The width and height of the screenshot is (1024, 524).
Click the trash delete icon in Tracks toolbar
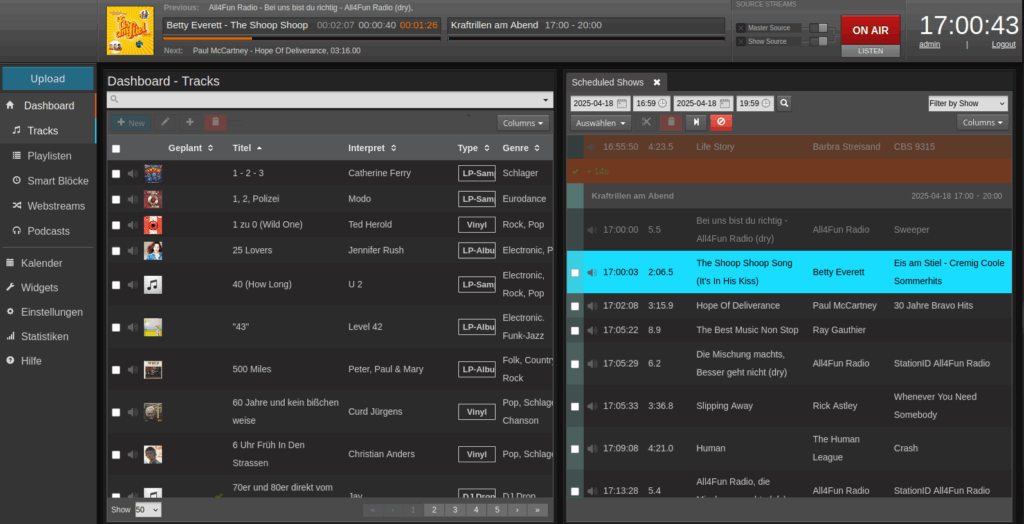pyautogui.click(x=216, y=122)
